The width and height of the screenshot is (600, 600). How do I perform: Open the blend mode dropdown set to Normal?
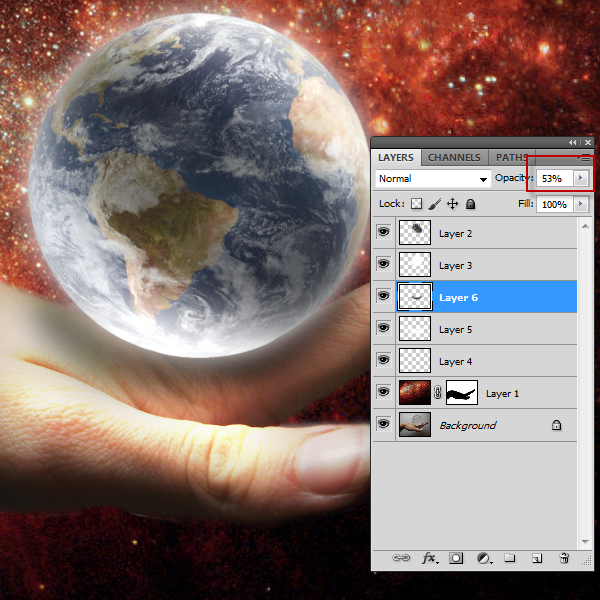tap(433, 179)
